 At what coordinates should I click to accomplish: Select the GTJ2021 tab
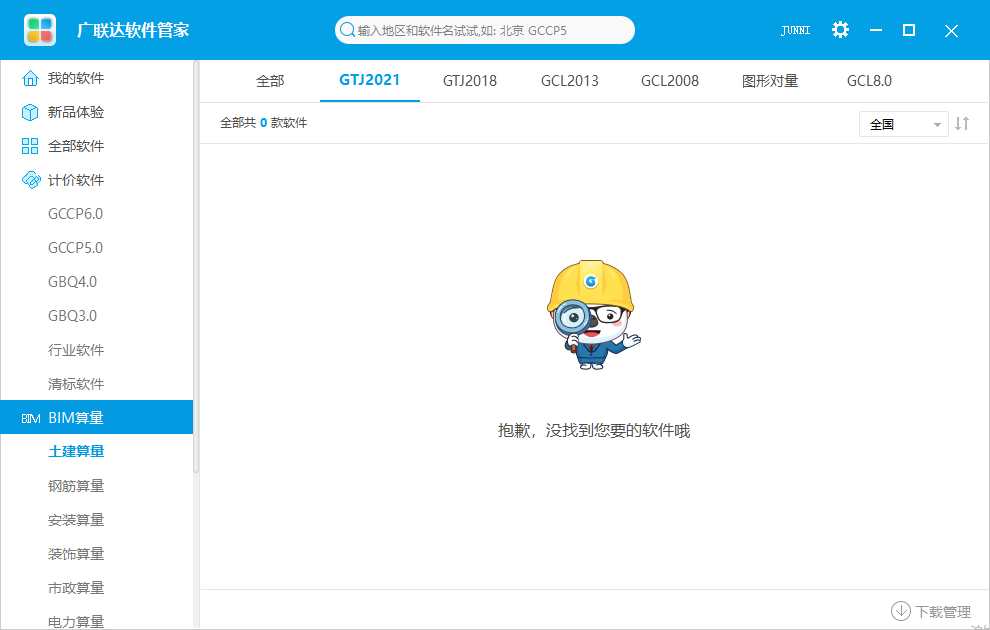click(x=369, y=80)
